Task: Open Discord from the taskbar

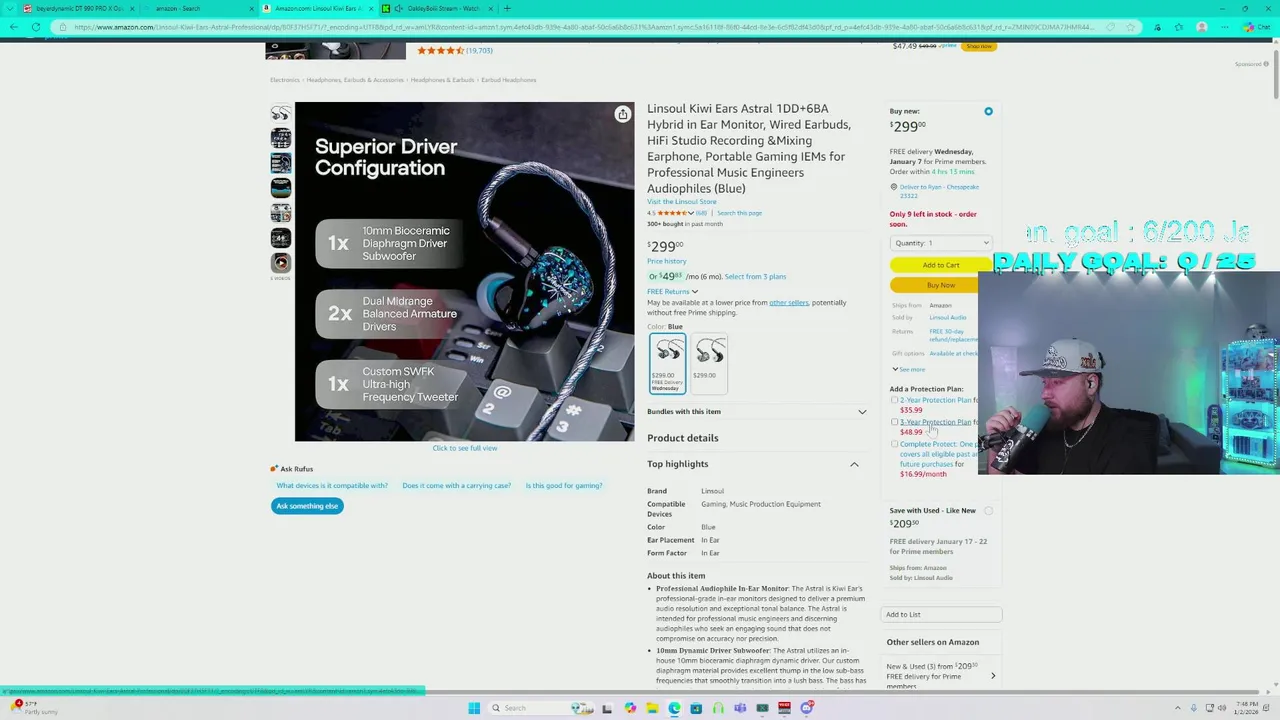Action: (x=806, y=708)
